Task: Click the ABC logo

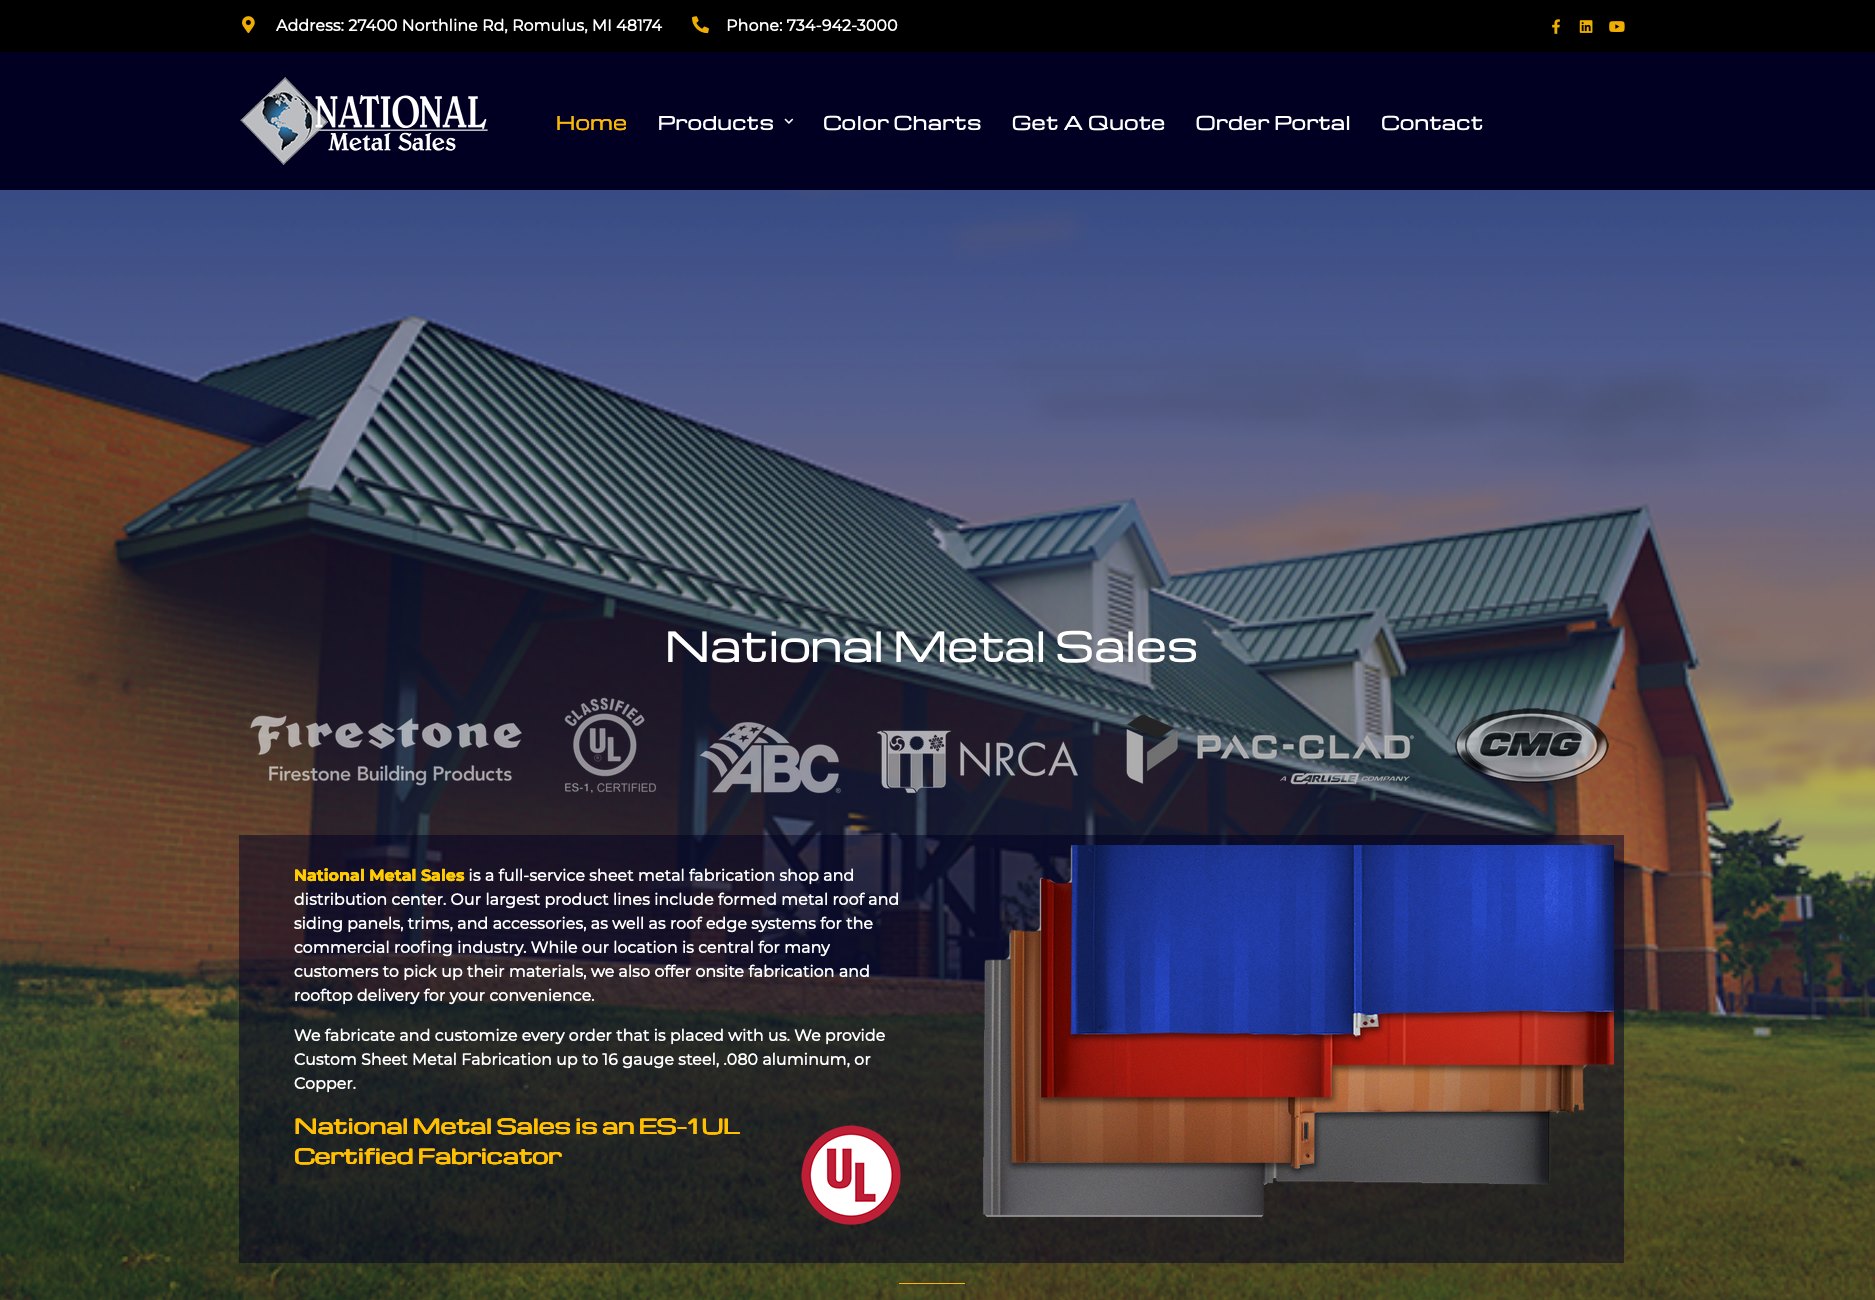Action: 770,757
